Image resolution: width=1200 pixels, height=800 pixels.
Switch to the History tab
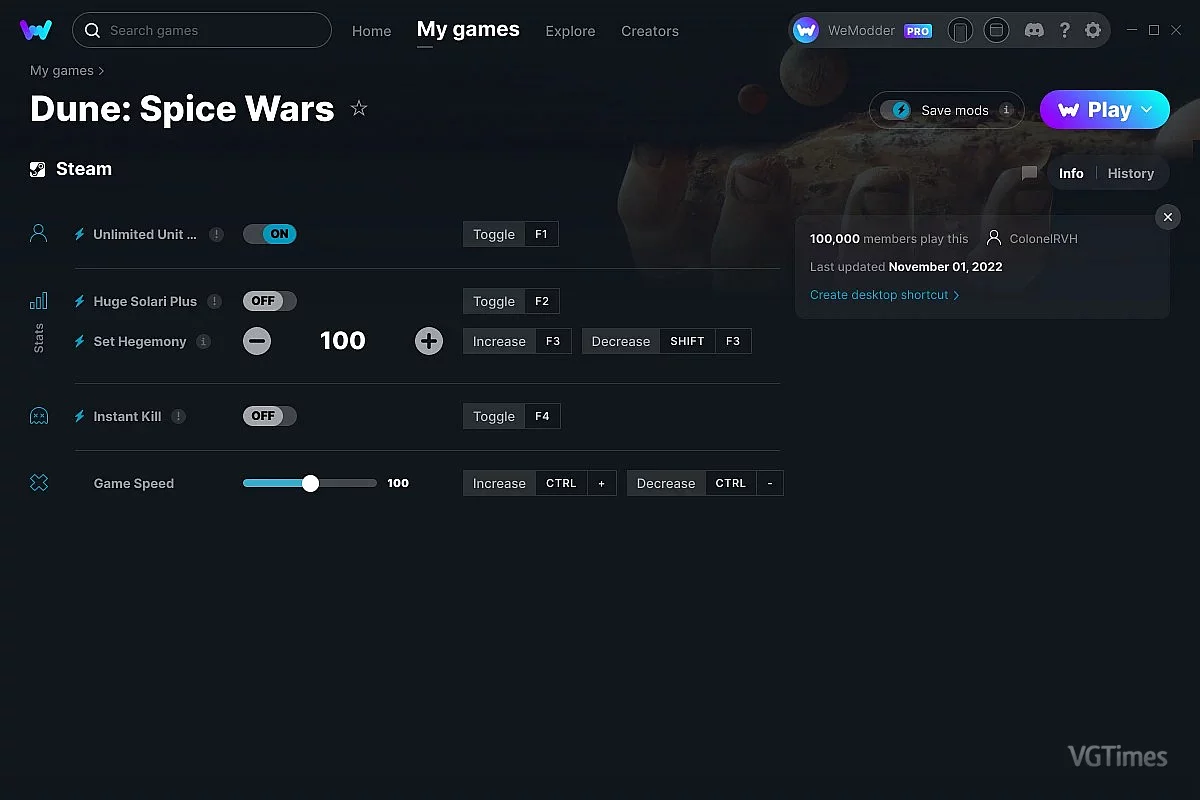click(1131, 173)
